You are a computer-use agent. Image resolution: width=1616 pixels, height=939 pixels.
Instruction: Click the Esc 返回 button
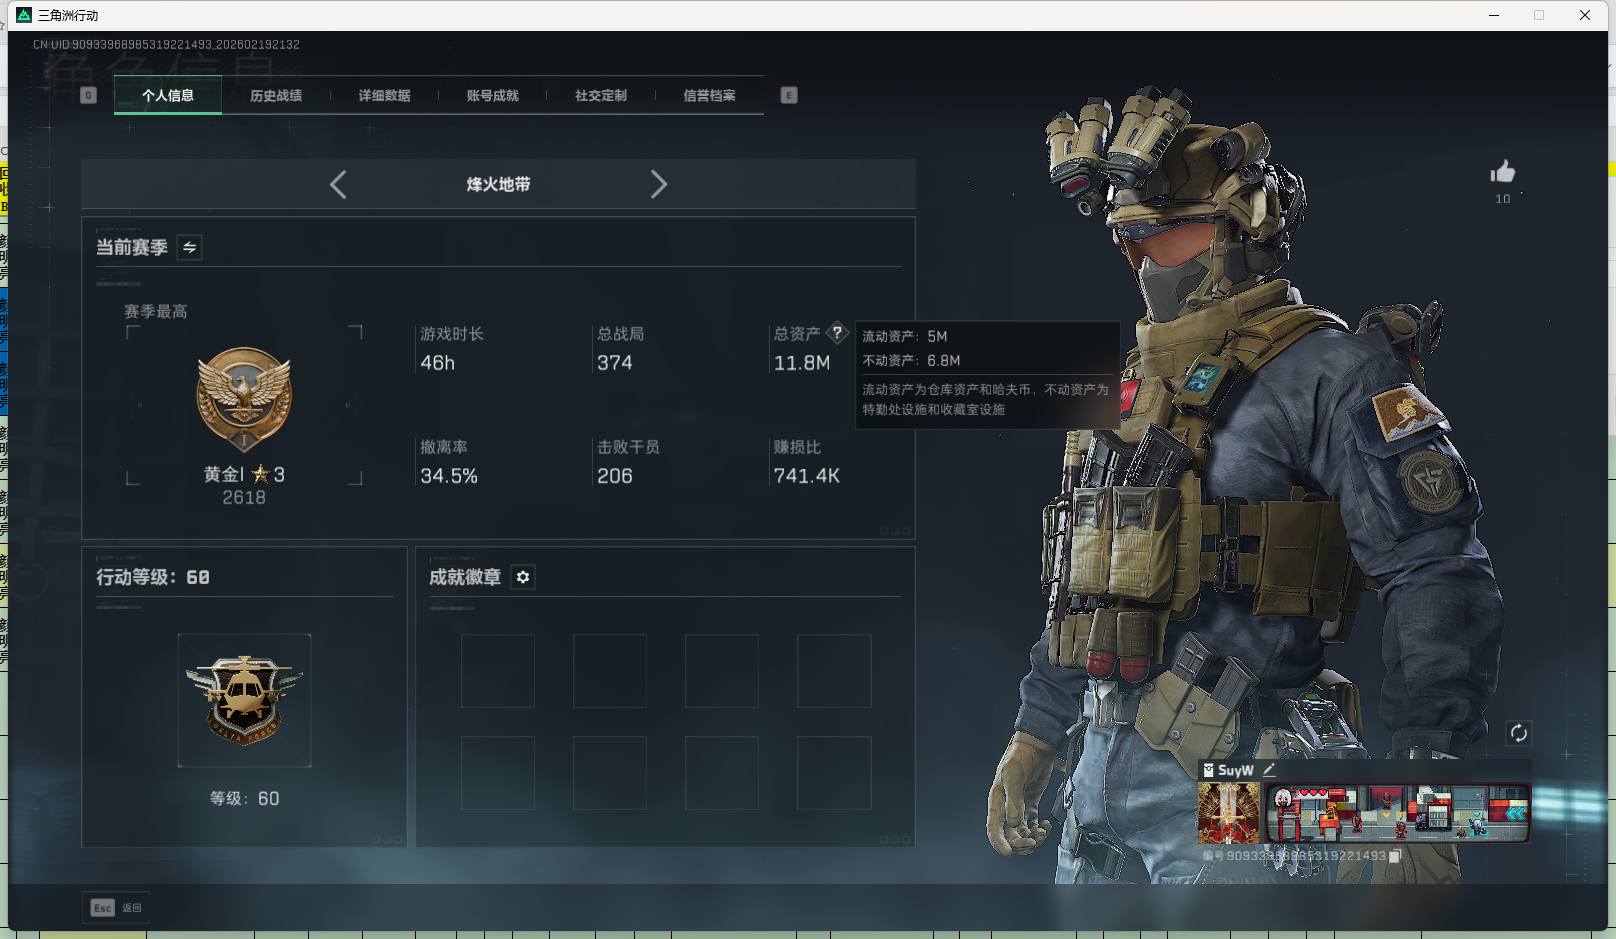[117, 908]
